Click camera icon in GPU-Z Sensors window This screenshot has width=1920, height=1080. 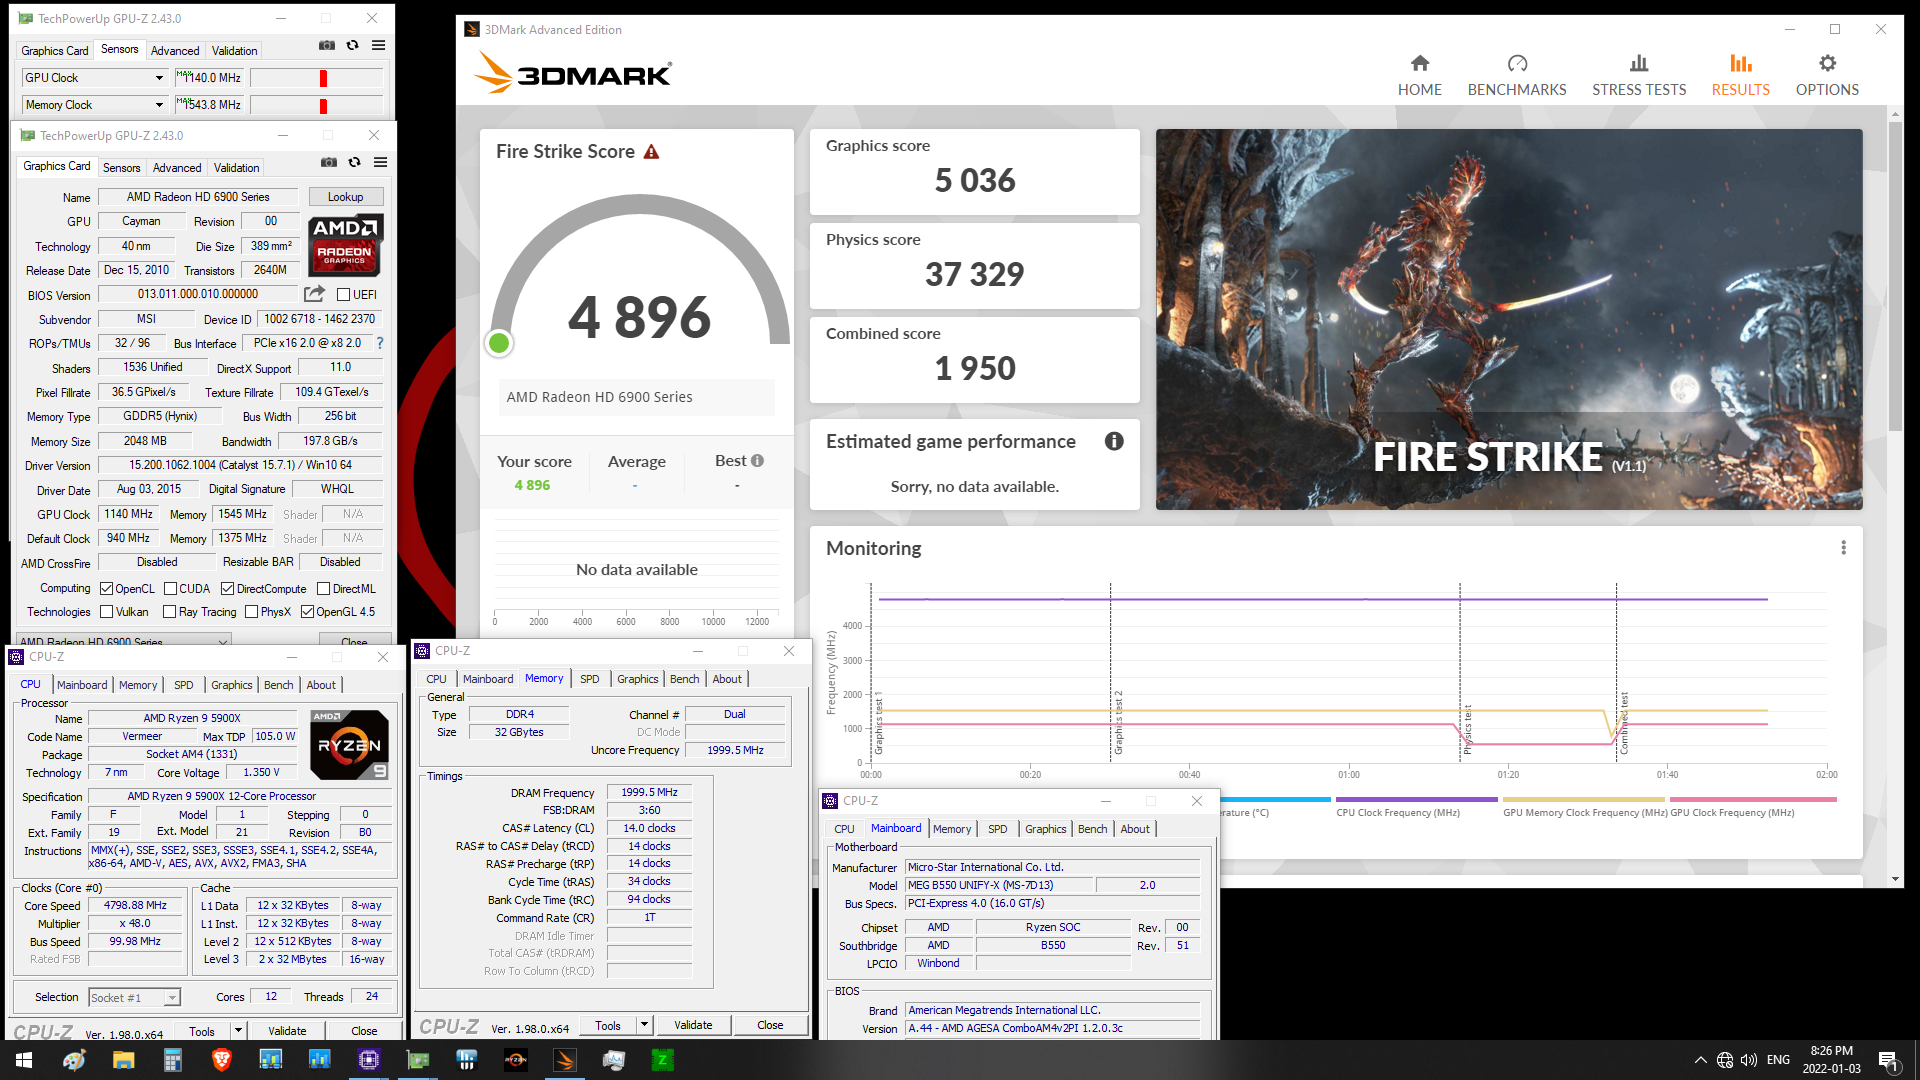click(x=327, y=45)
